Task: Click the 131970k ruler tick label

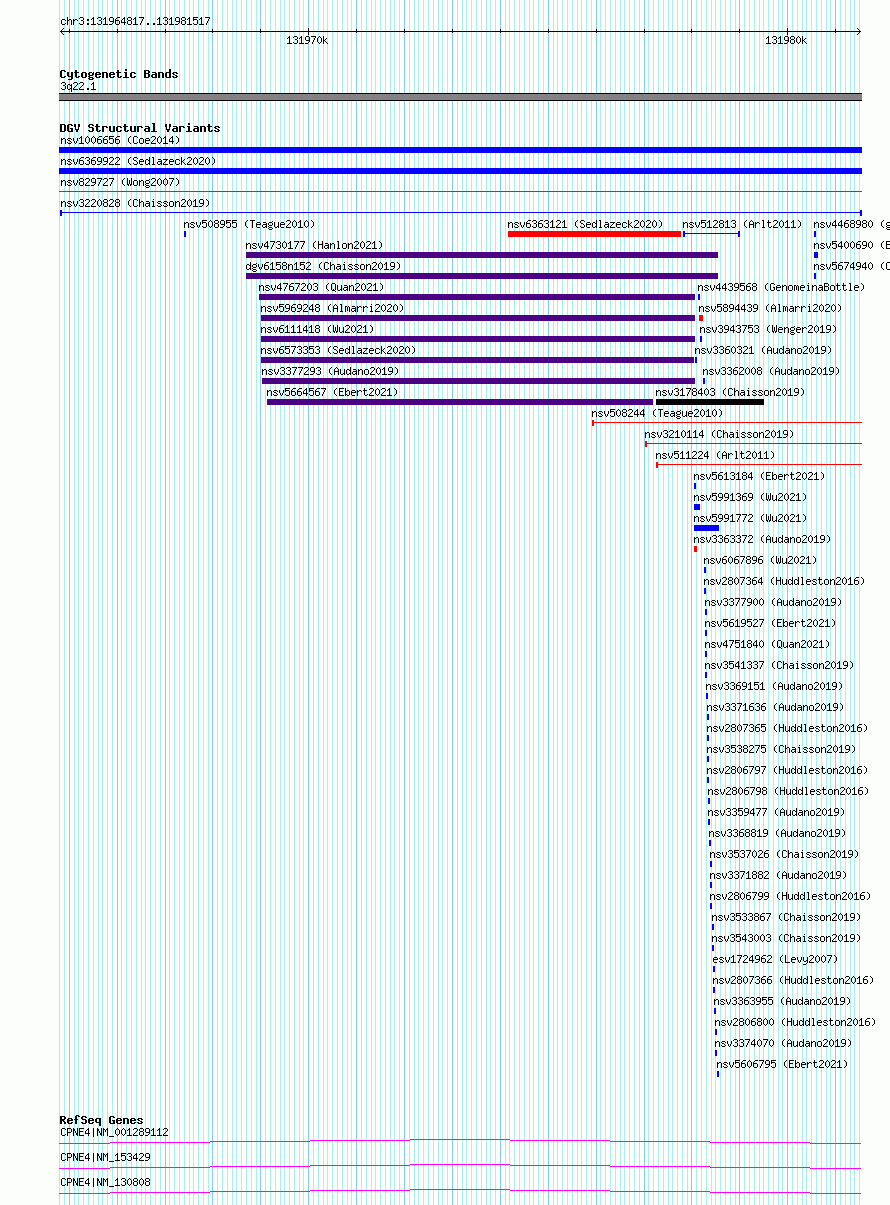Action: [x=307, y=40]
